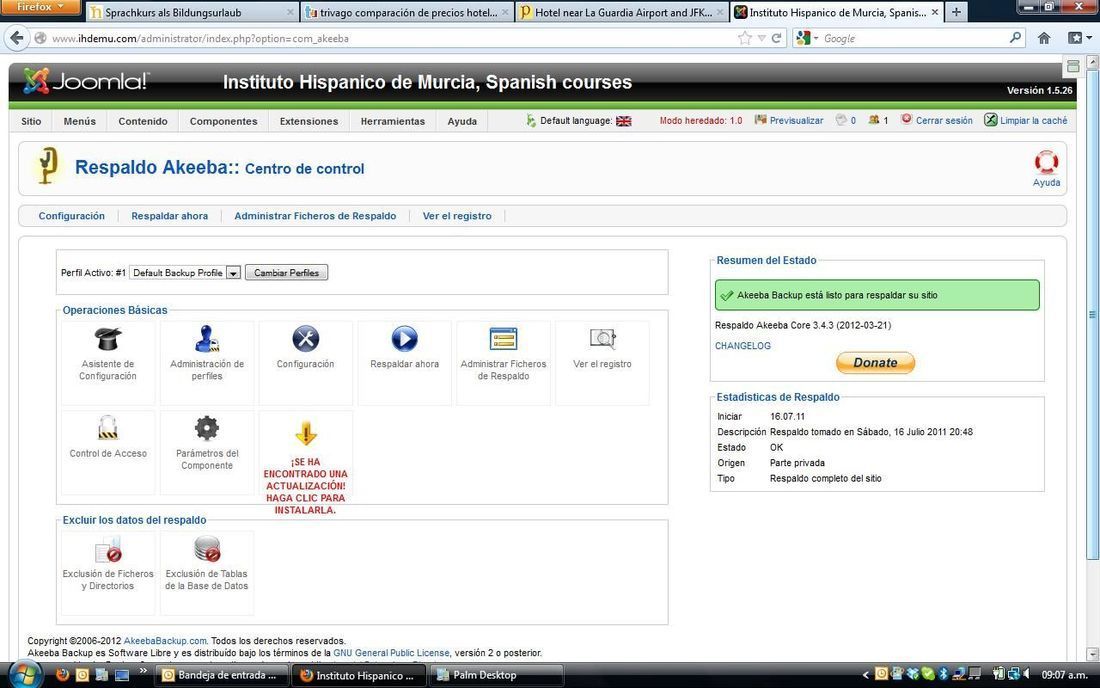Expand hidden system tray icons arrow
The width and height of the screenshot is (1100, 688).
866,675
